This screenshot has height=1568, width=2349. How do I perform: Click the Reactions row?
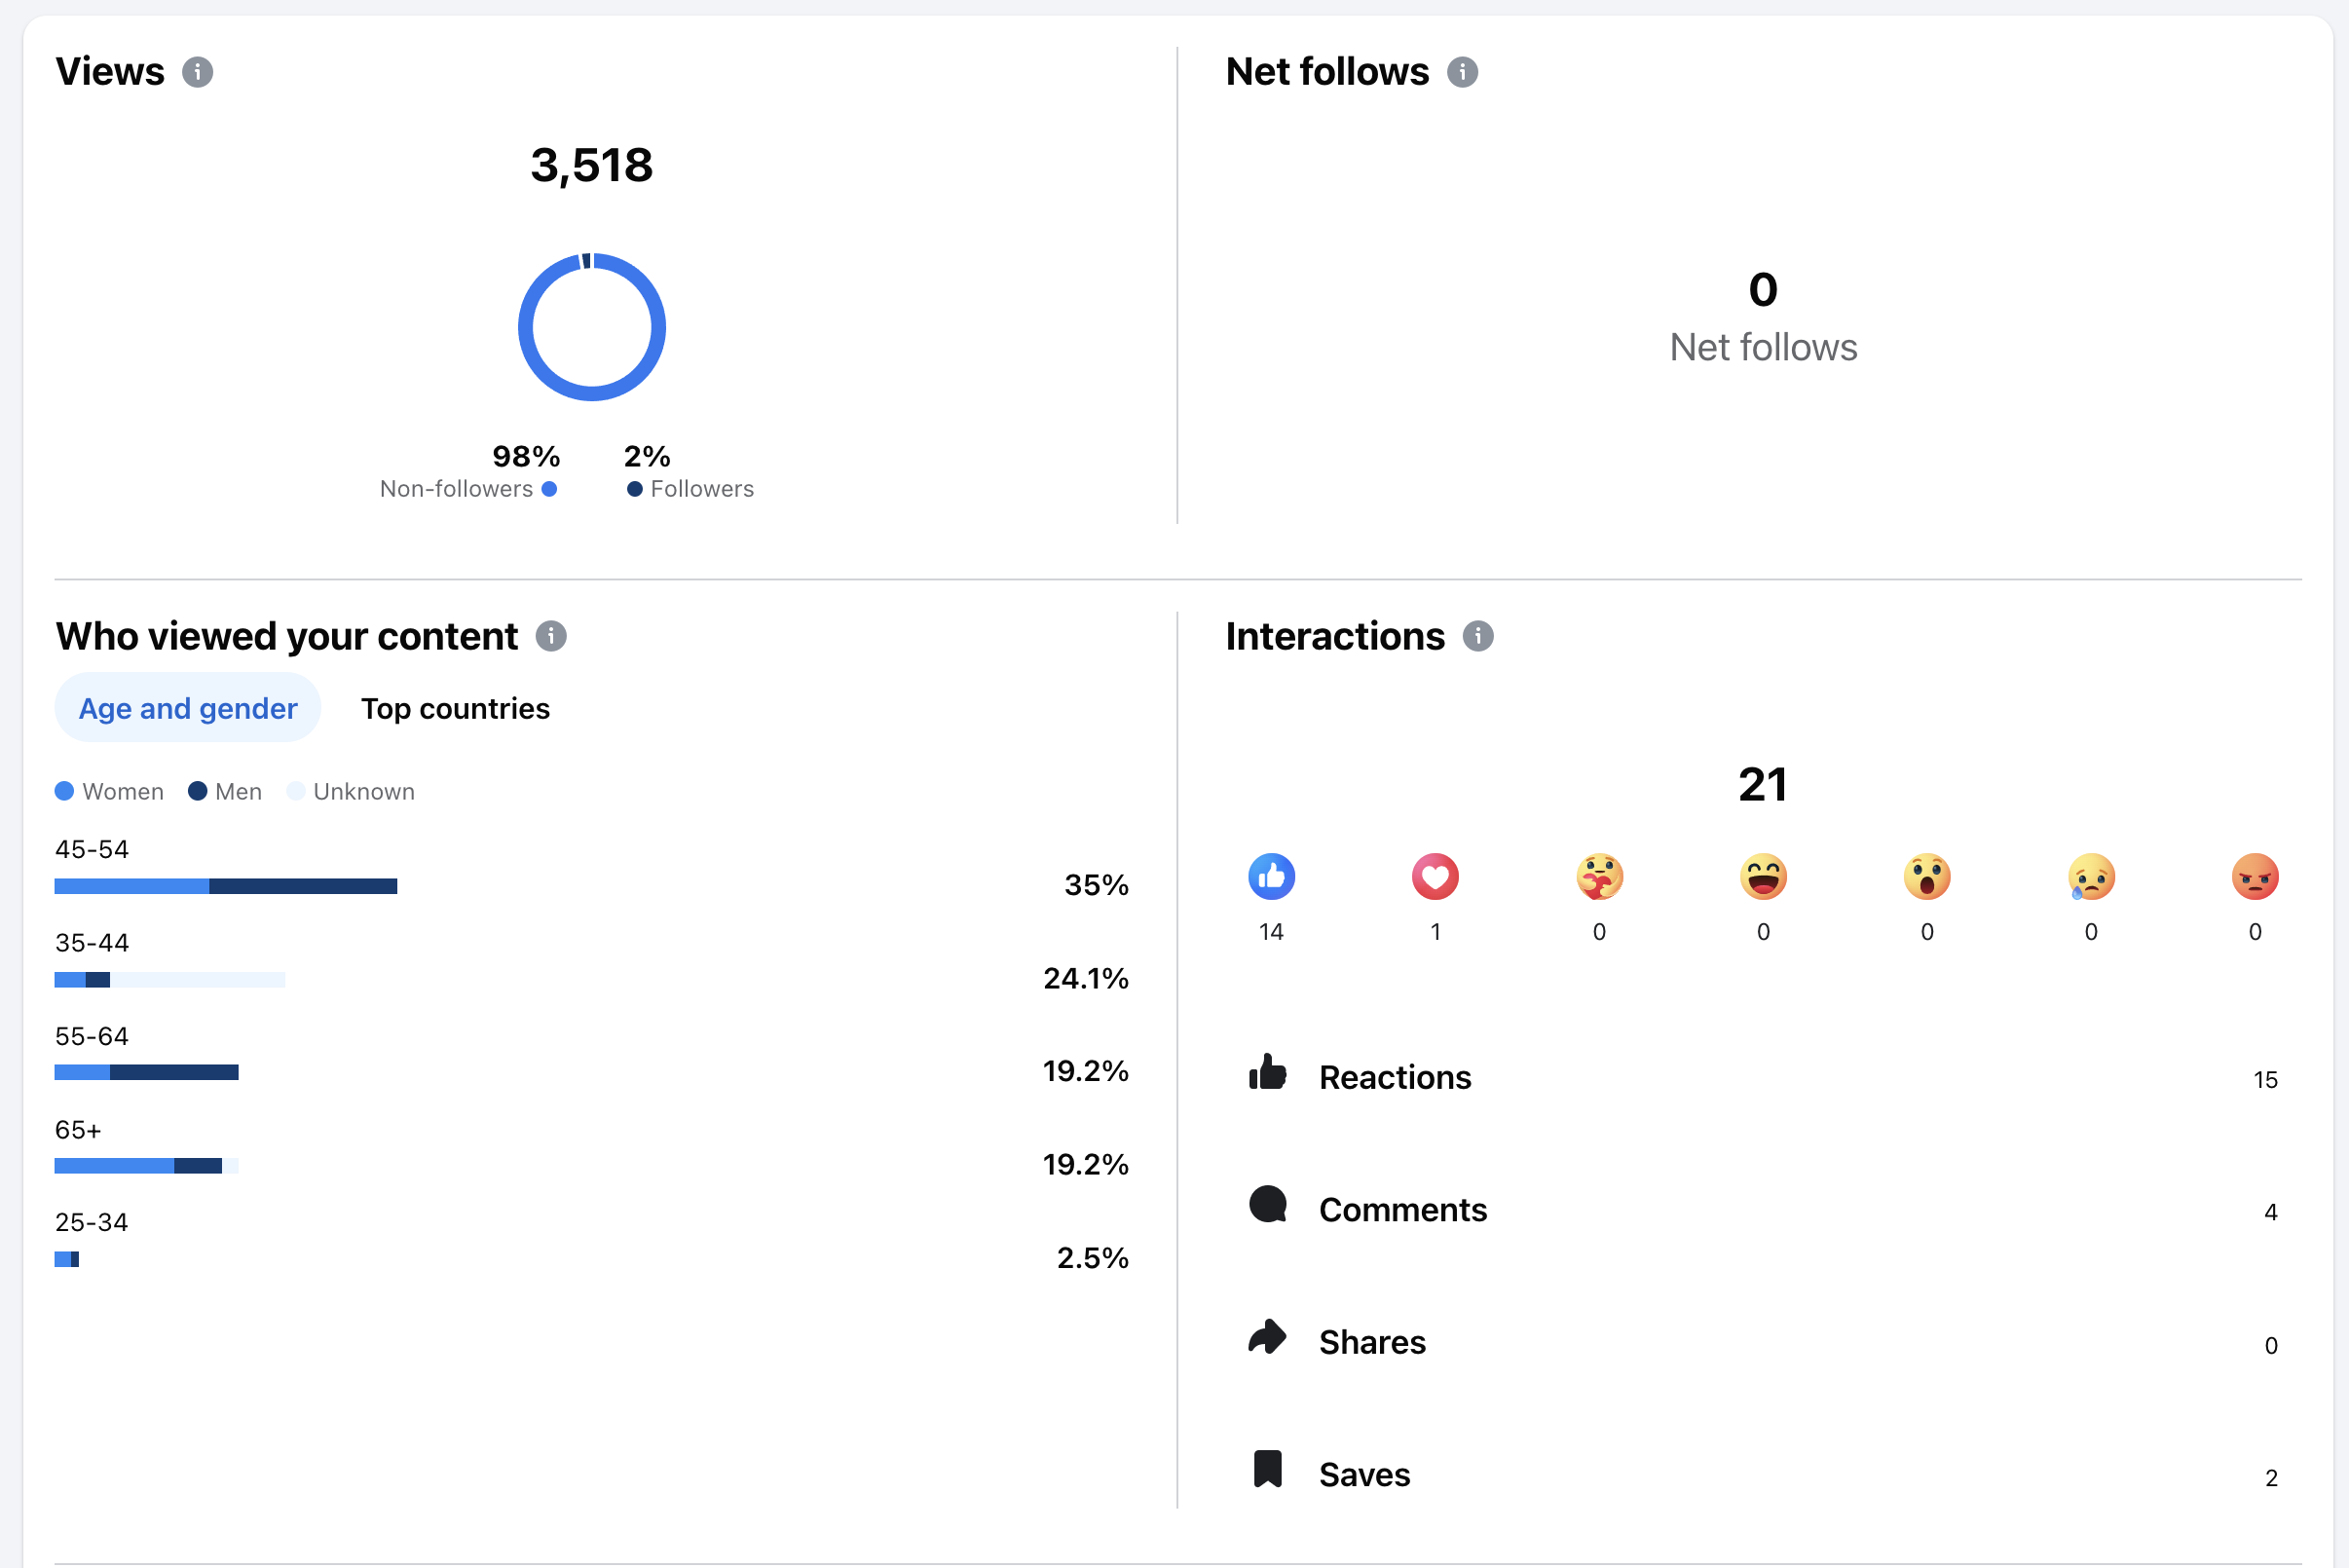click(x=1394, y=1077)
